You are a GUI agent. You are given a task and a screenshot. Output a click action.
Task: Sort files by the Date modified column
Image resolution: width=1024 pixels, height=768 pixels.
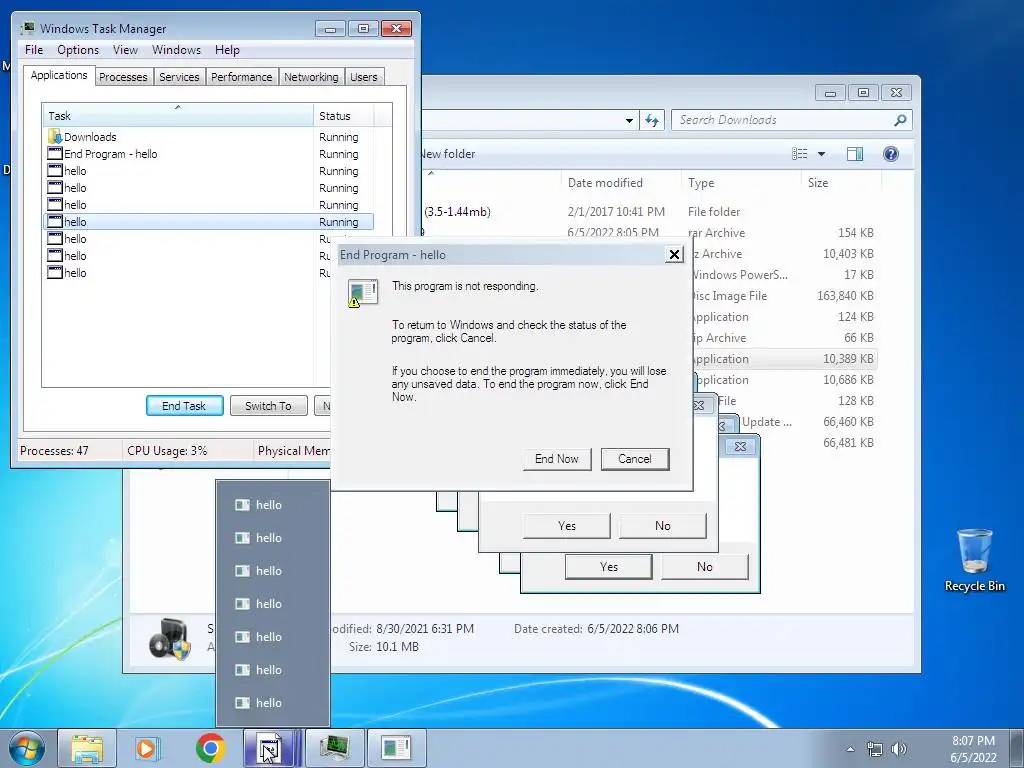pos(620,183)
